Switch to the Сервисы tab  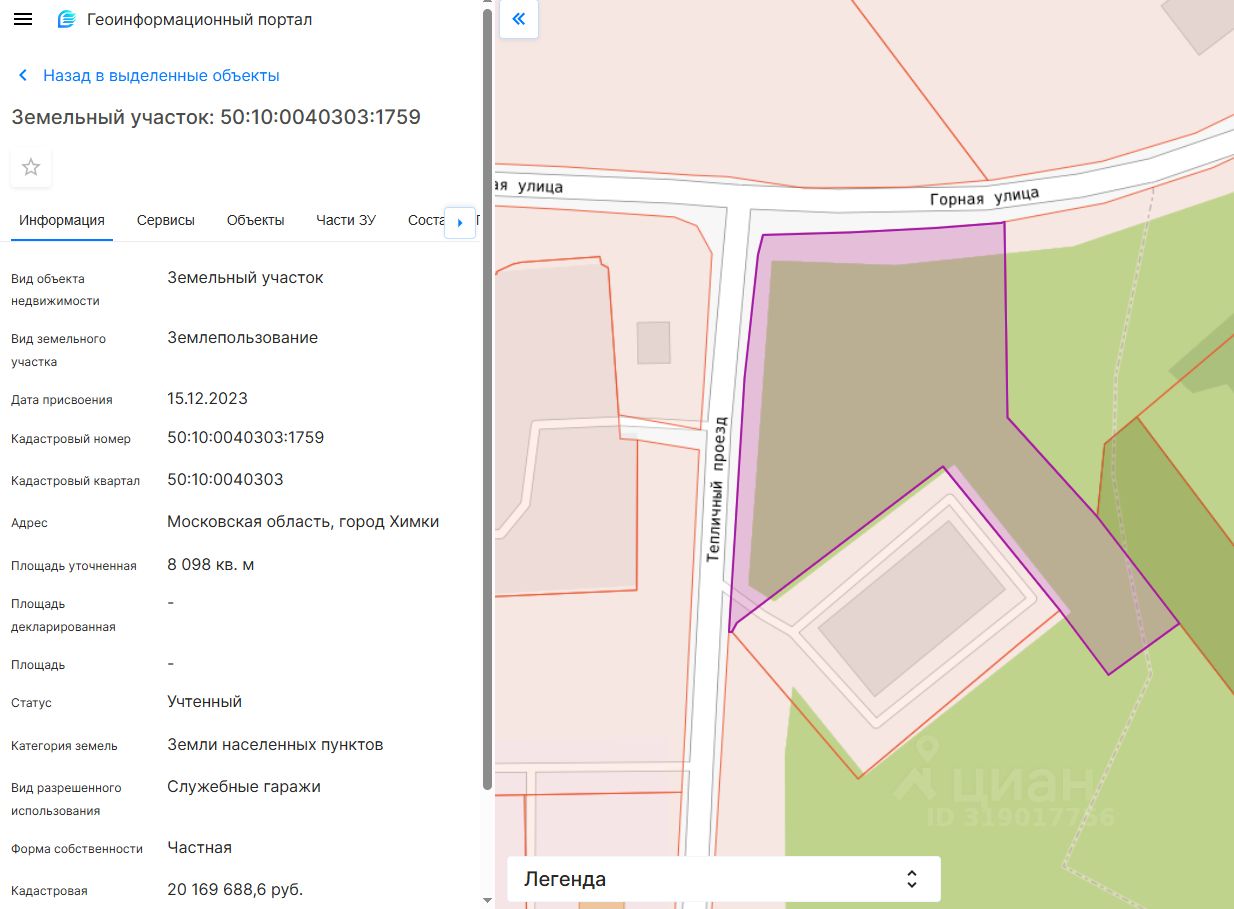tap(166, 220)
